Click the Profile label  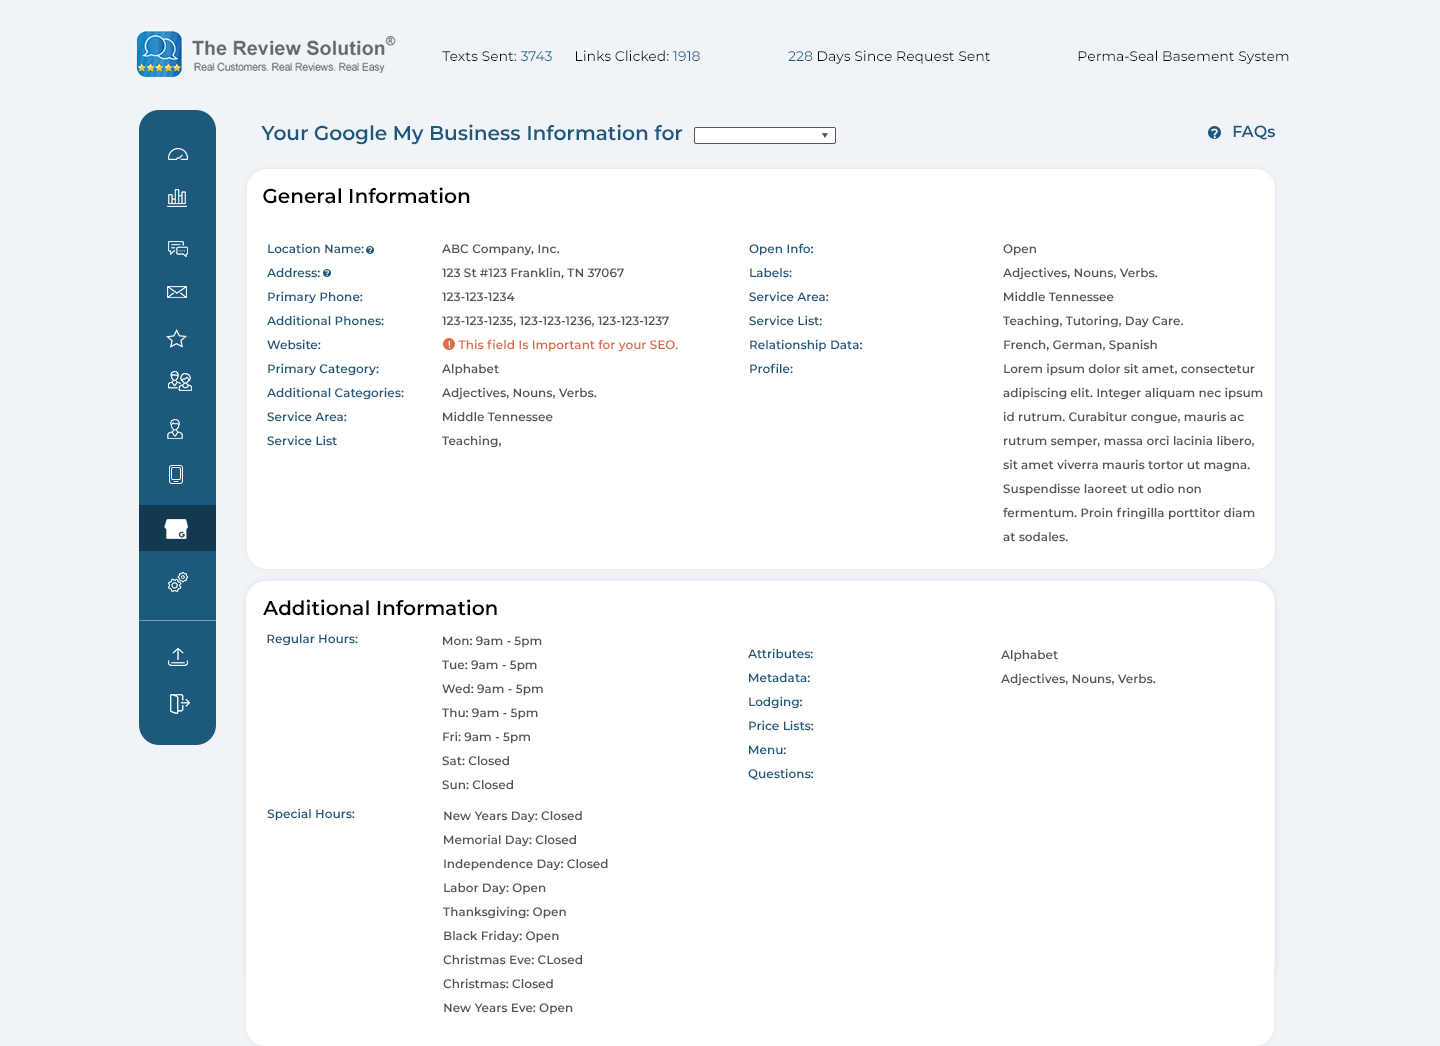[x=771, y=369]
